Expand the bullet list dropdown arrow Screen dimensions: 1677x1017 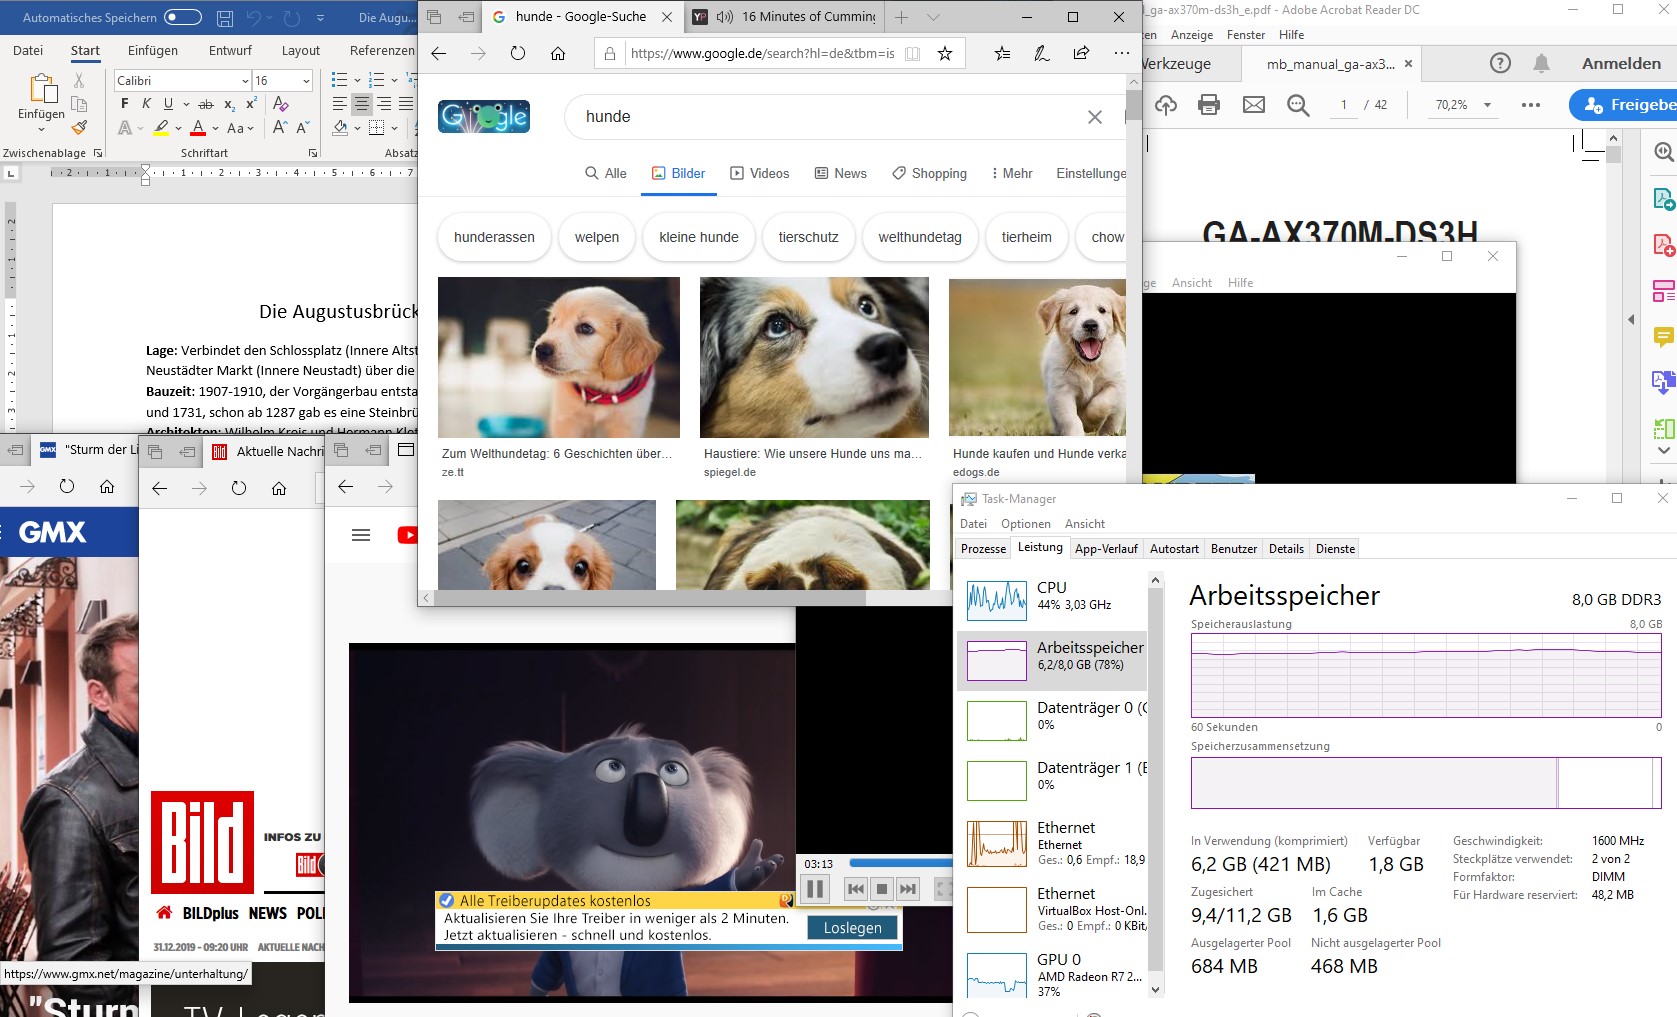tap(357, 80)
